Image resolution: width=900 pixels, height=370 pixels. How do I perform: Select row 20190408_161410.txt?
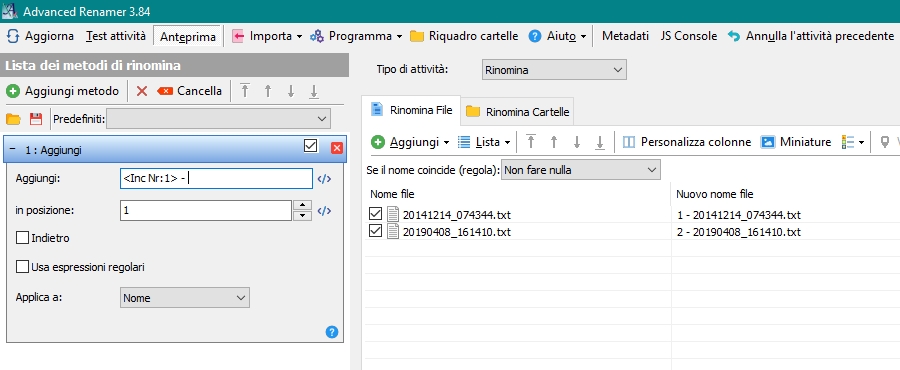[456, 232]
